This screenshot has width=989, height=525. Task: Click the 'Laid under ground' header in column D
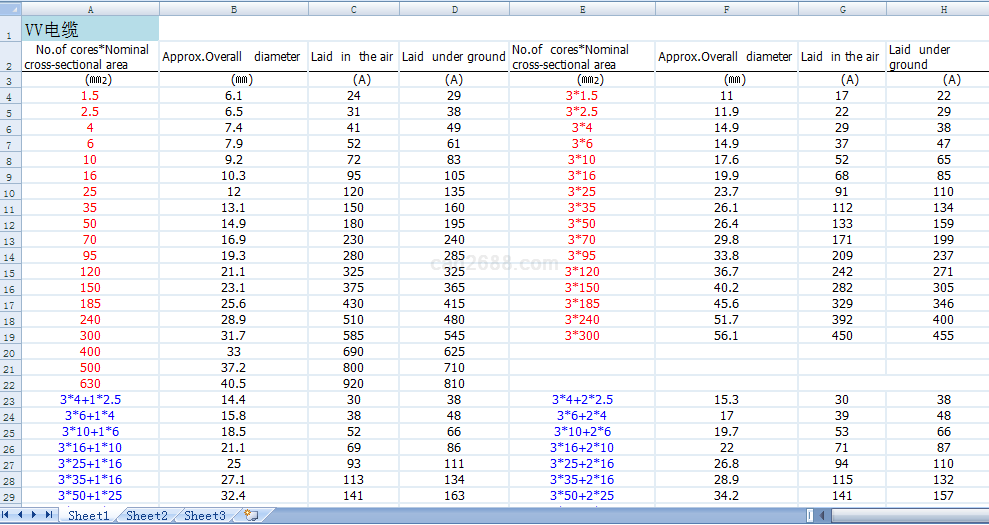(x=453, y=57)
